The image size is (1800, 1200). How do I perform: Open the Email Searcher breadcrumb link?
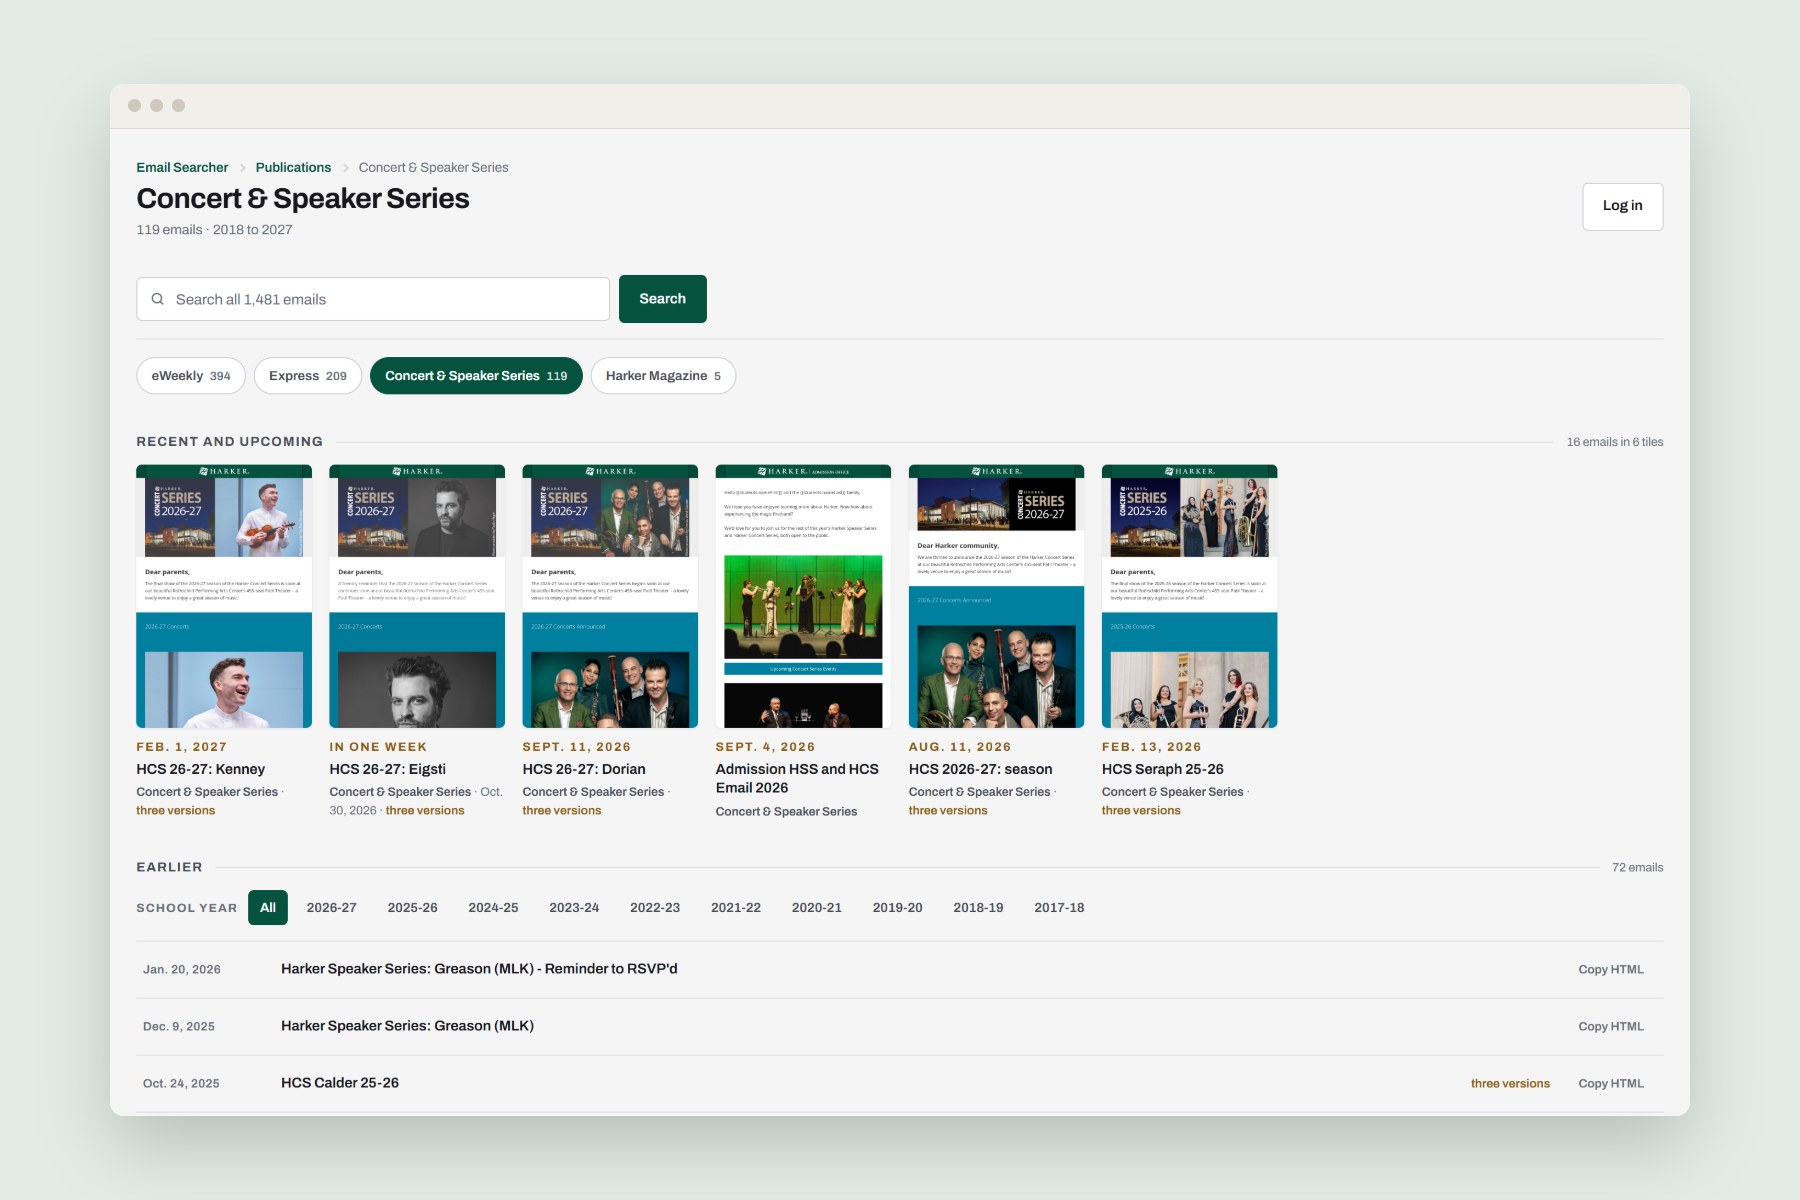pyautogui.click(x=182, y=167)
